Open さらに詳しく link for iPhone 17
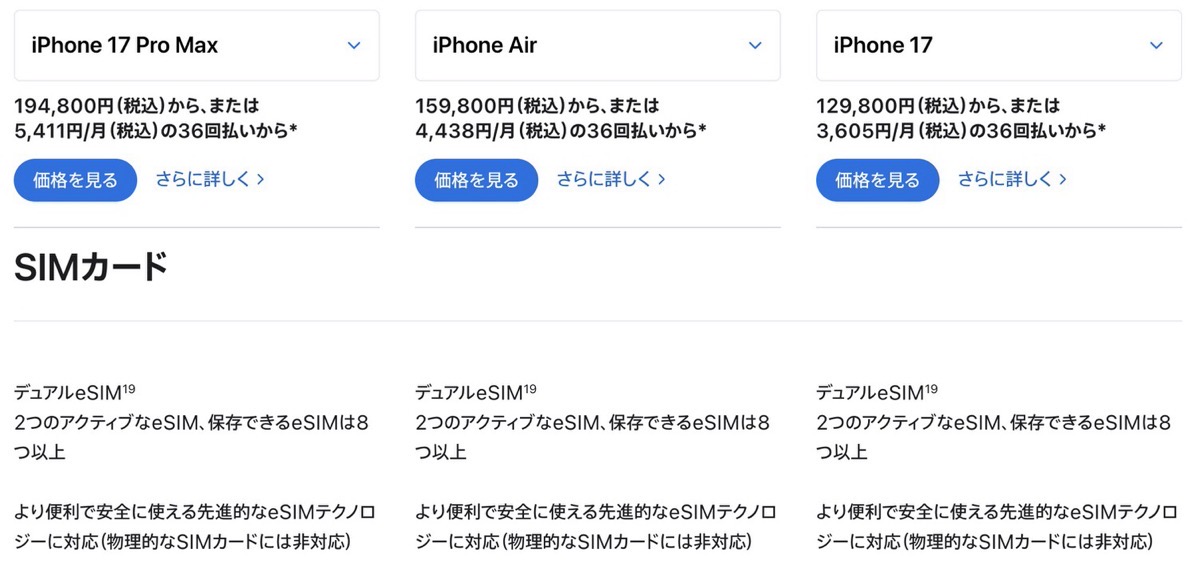Image resolution: width=1198 pixels, height=576 pixels. pos(1012,179)
